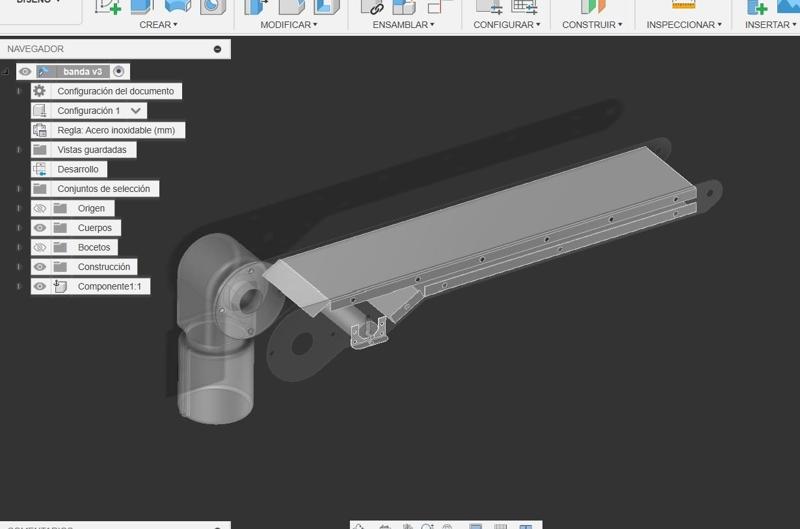
Task: Click the Insert icon with green plus
Action: click(x=757, y=7)
